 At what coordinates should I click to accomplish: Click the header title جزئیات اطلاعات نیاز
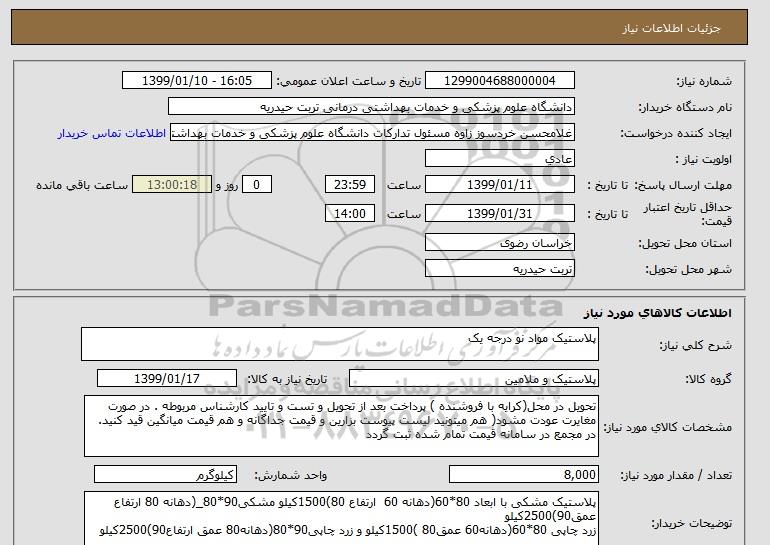tap(671, 28)
